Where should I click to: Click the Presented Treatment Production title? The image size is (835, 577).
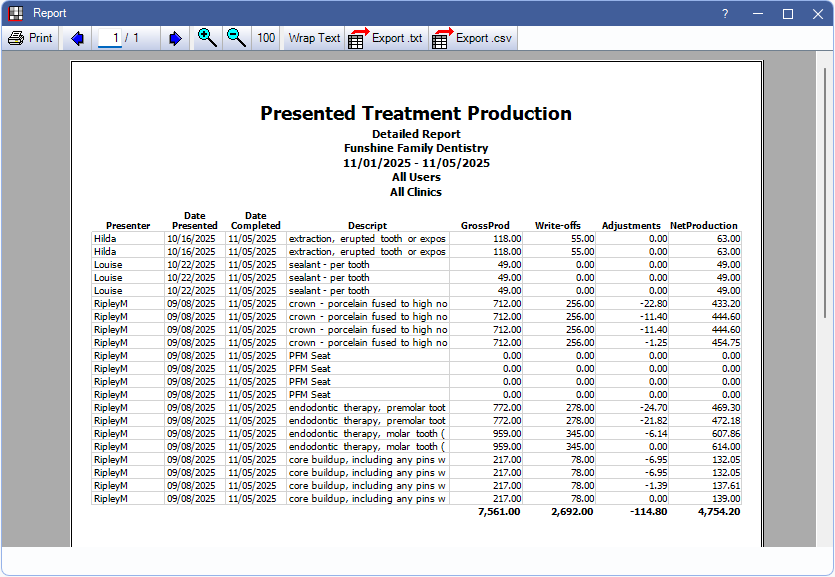pos(416,113)
